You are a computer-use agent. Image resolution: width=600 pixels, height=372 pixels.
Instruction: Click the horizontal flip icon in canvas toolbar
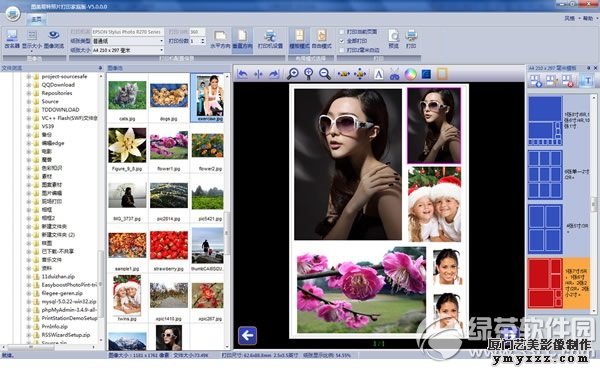pyautogui.click(x=258, y=74)
